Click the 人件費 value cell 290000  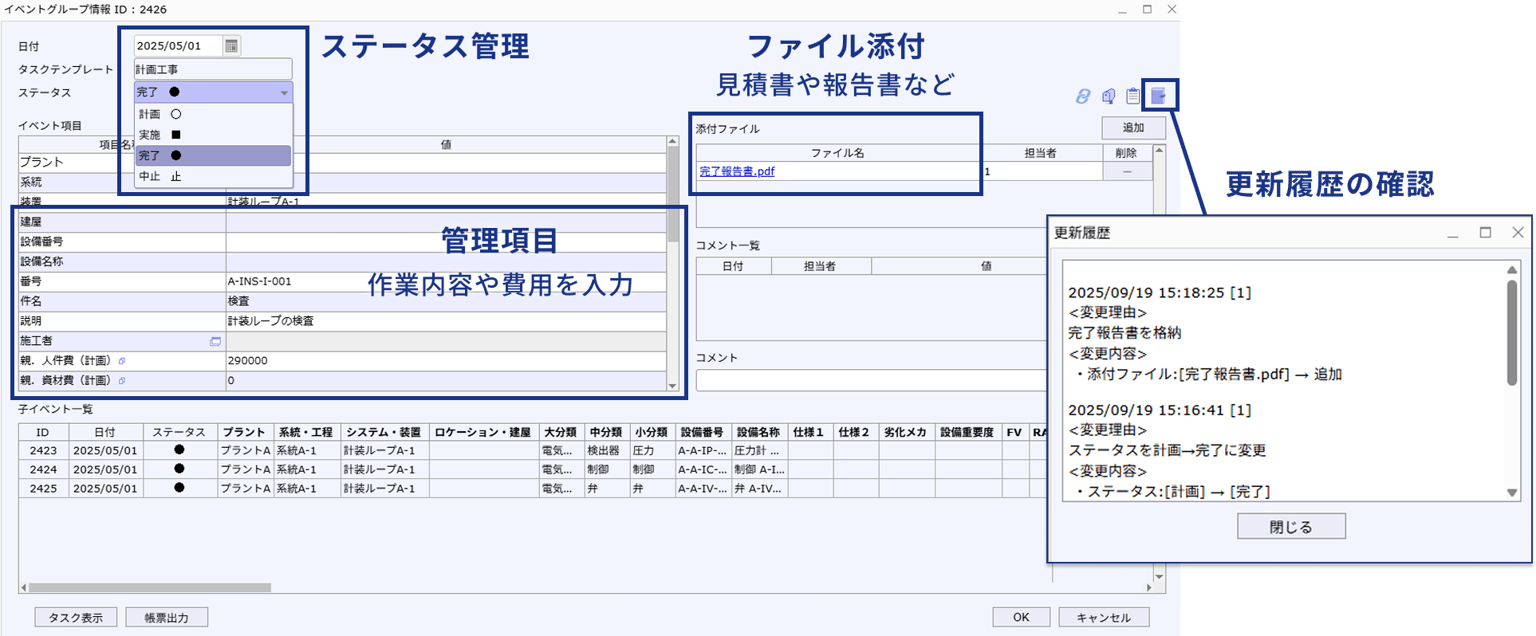coord(446,361)
